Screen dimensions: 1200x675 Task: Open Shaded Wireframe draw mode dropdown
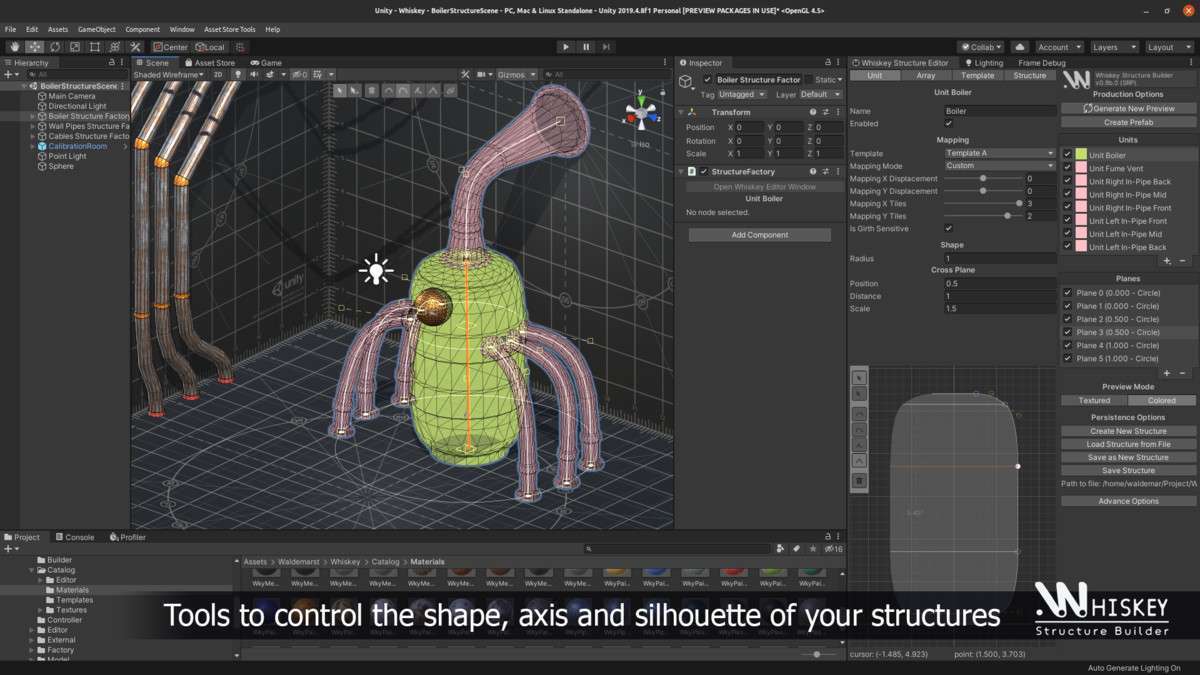[169, 75]
